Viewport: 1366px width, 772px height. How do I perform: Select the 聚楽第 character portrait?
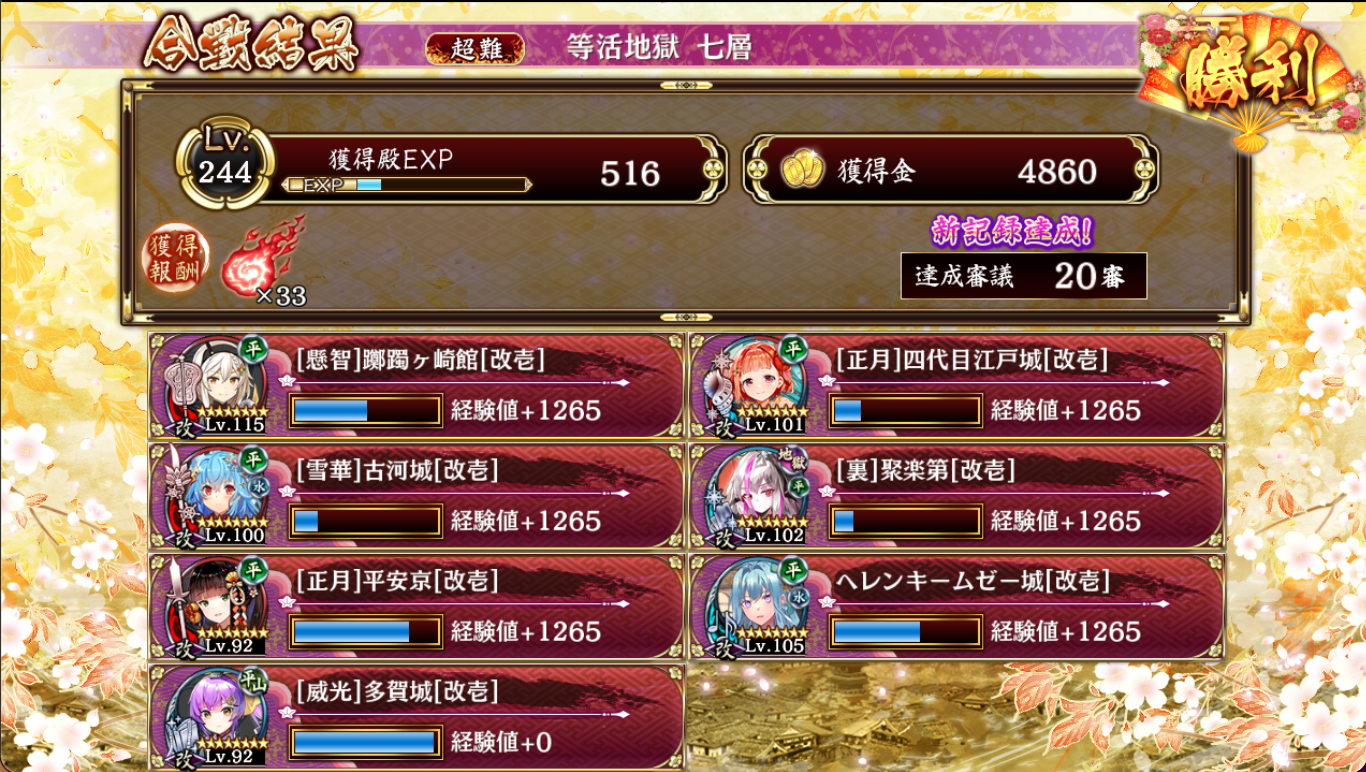tap(758, 495)
